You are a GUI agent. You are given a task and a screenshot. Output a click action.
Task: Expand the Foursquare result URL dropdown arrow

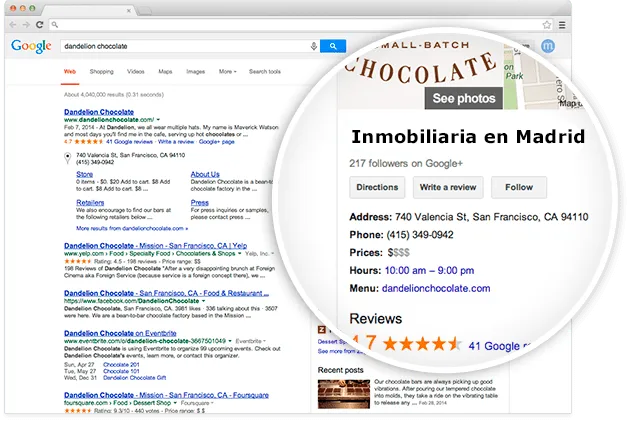click(x=175, y=403)
